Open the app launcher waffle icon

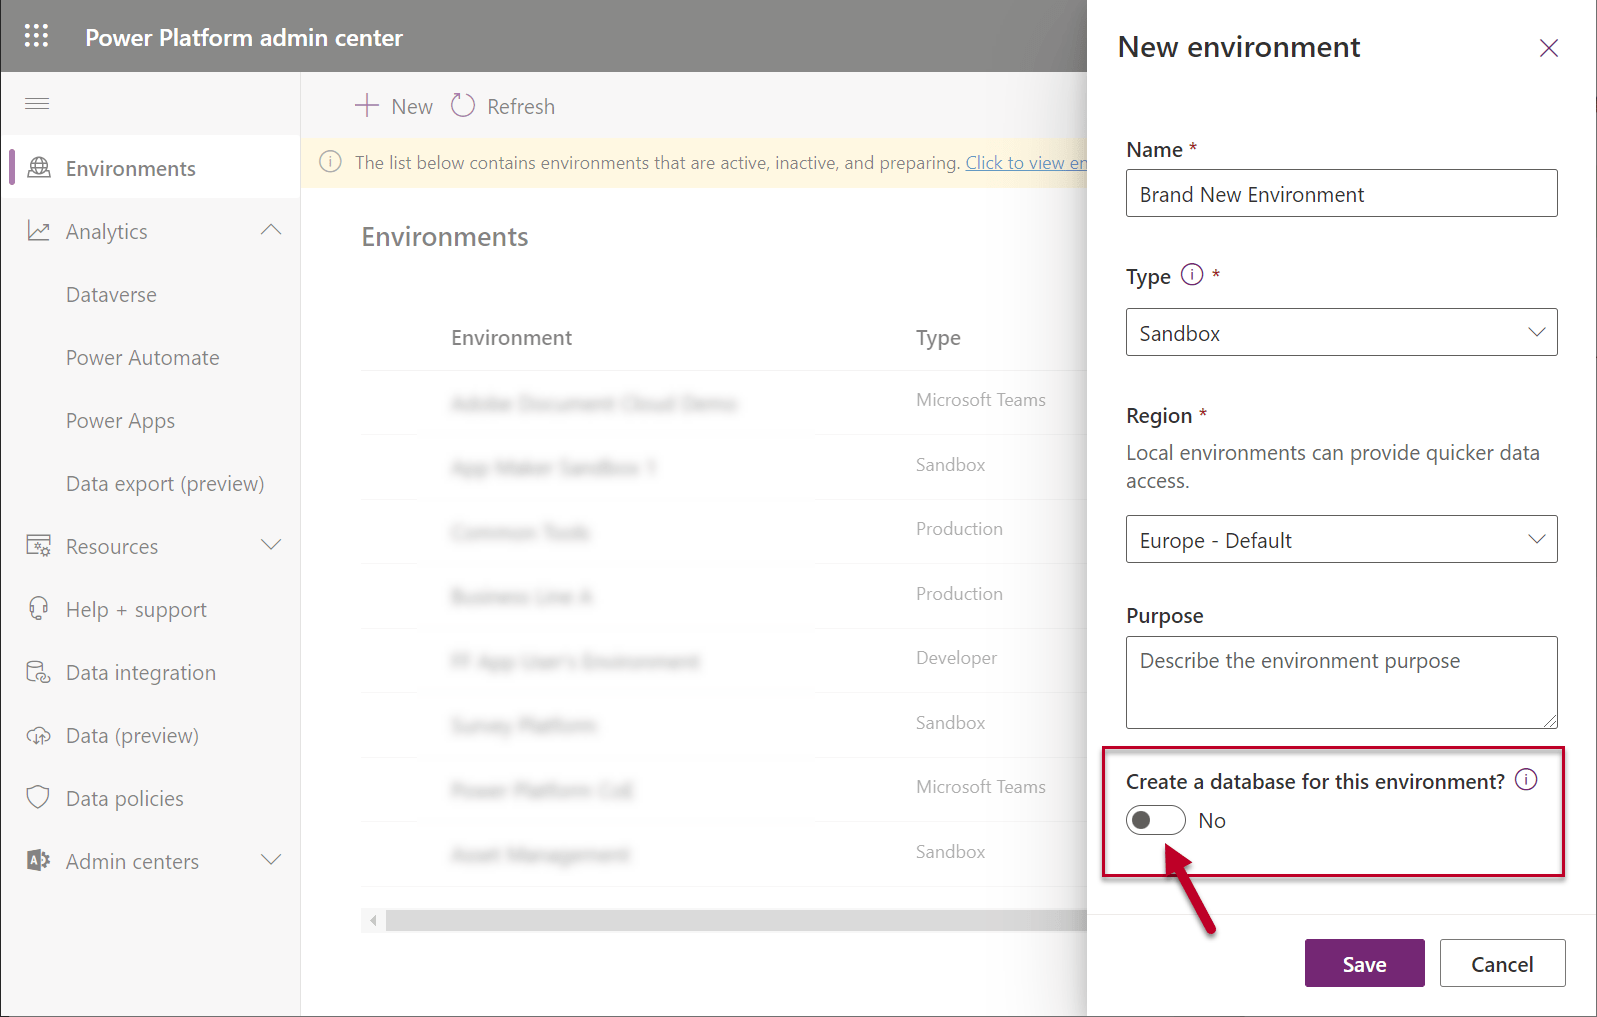36,36
